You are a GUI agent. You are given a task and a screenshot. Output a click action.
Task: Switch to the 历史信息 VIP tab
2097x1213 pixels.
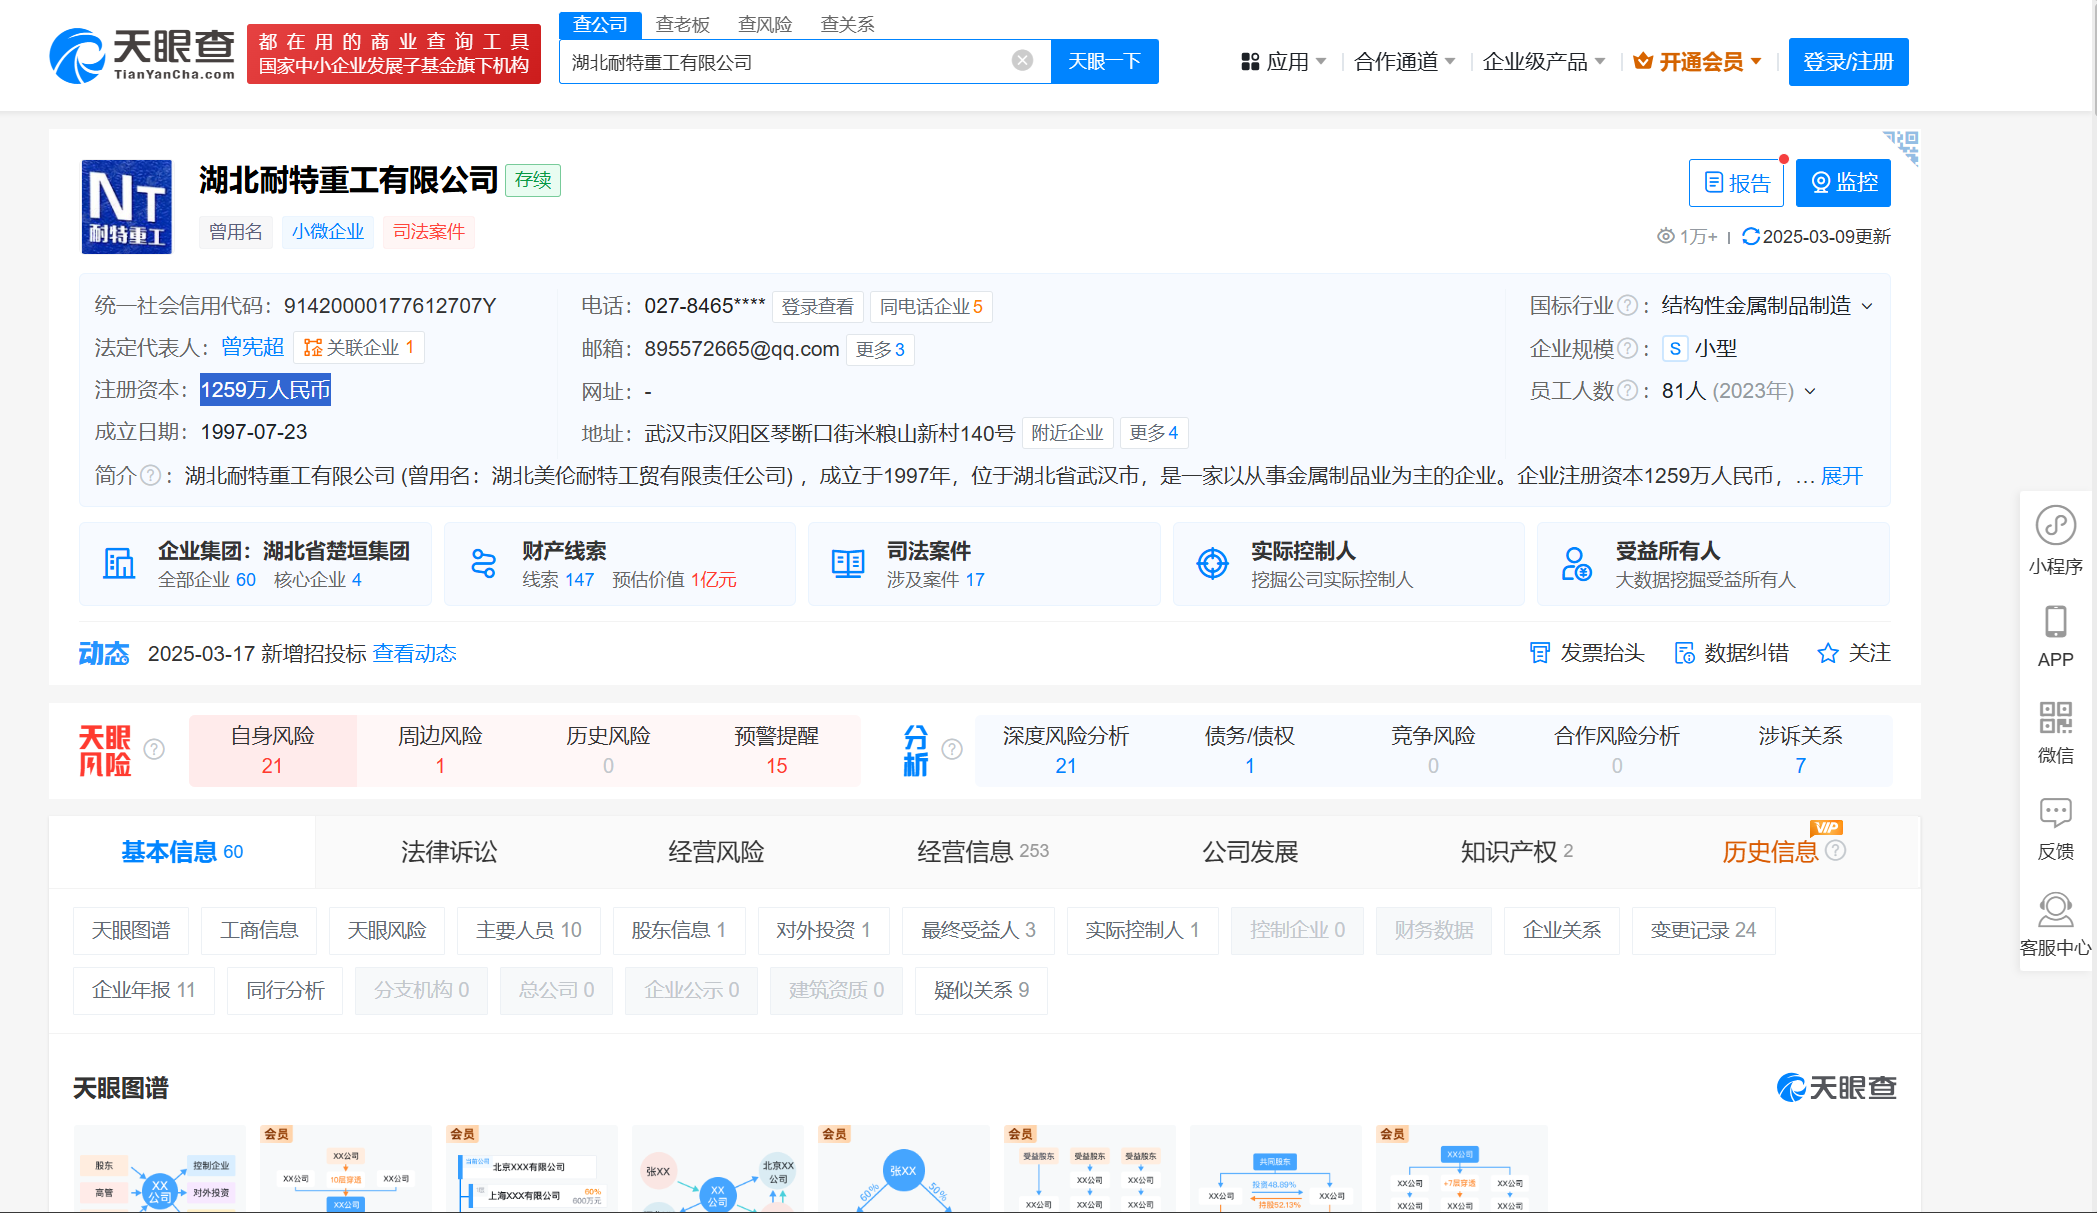1783,852
